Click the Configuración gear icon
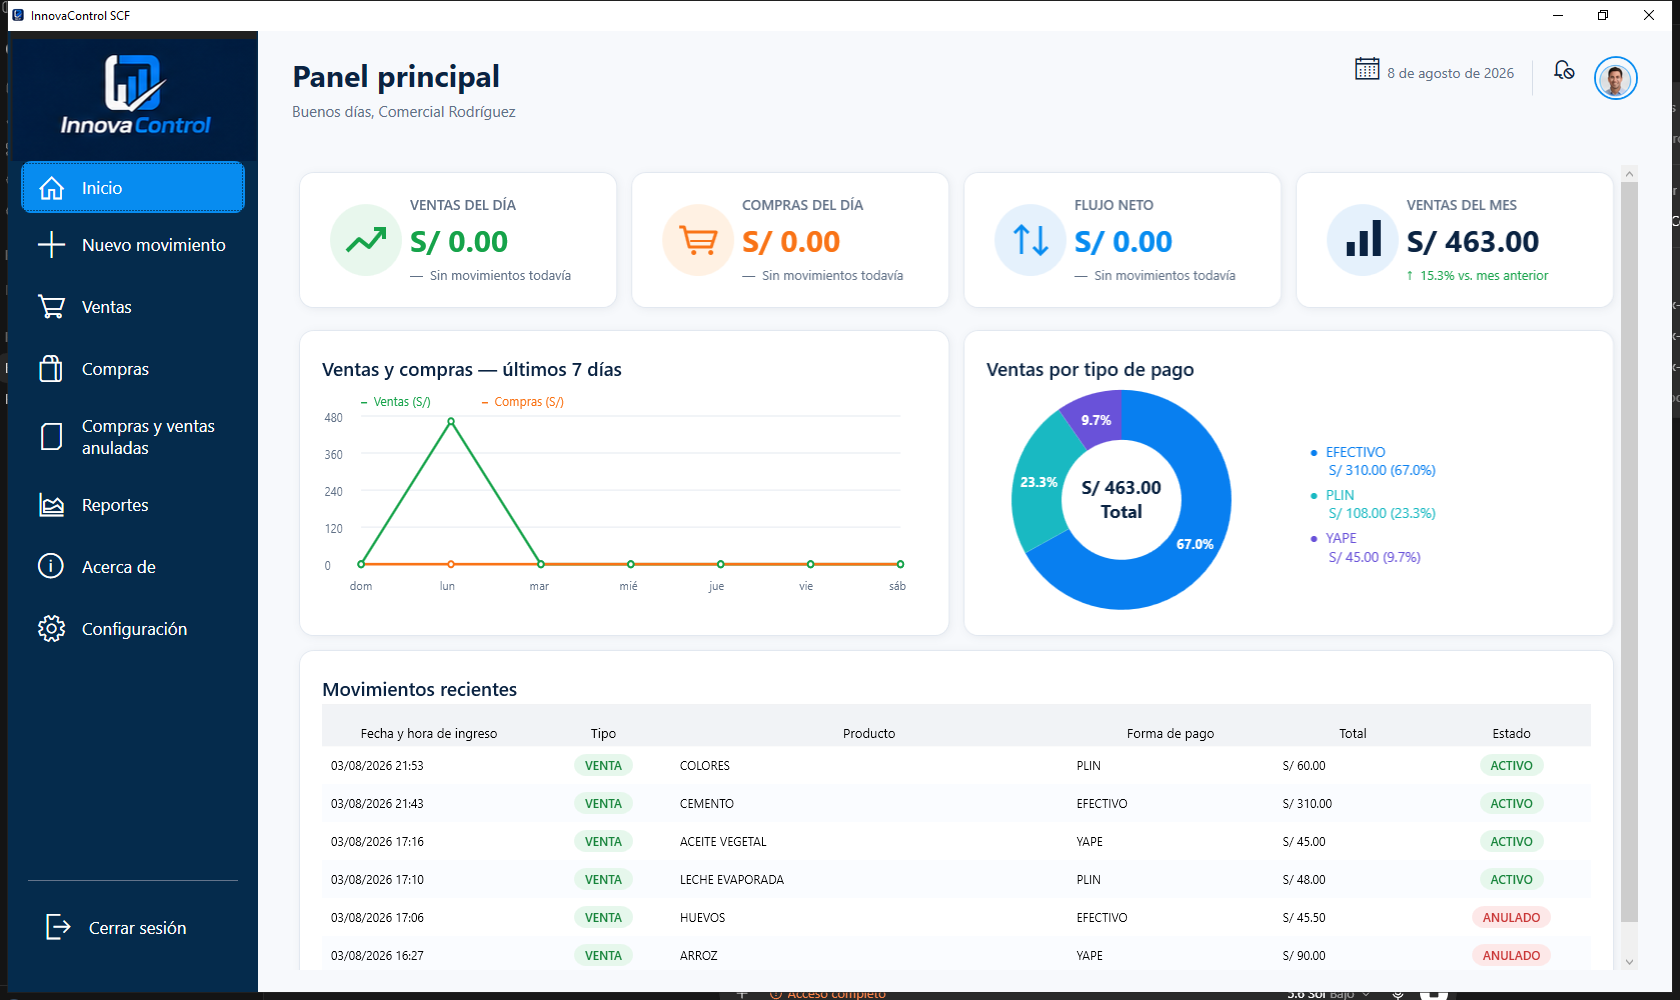The height and width of the screenshot is (1000, 1680). click(51, 629)
